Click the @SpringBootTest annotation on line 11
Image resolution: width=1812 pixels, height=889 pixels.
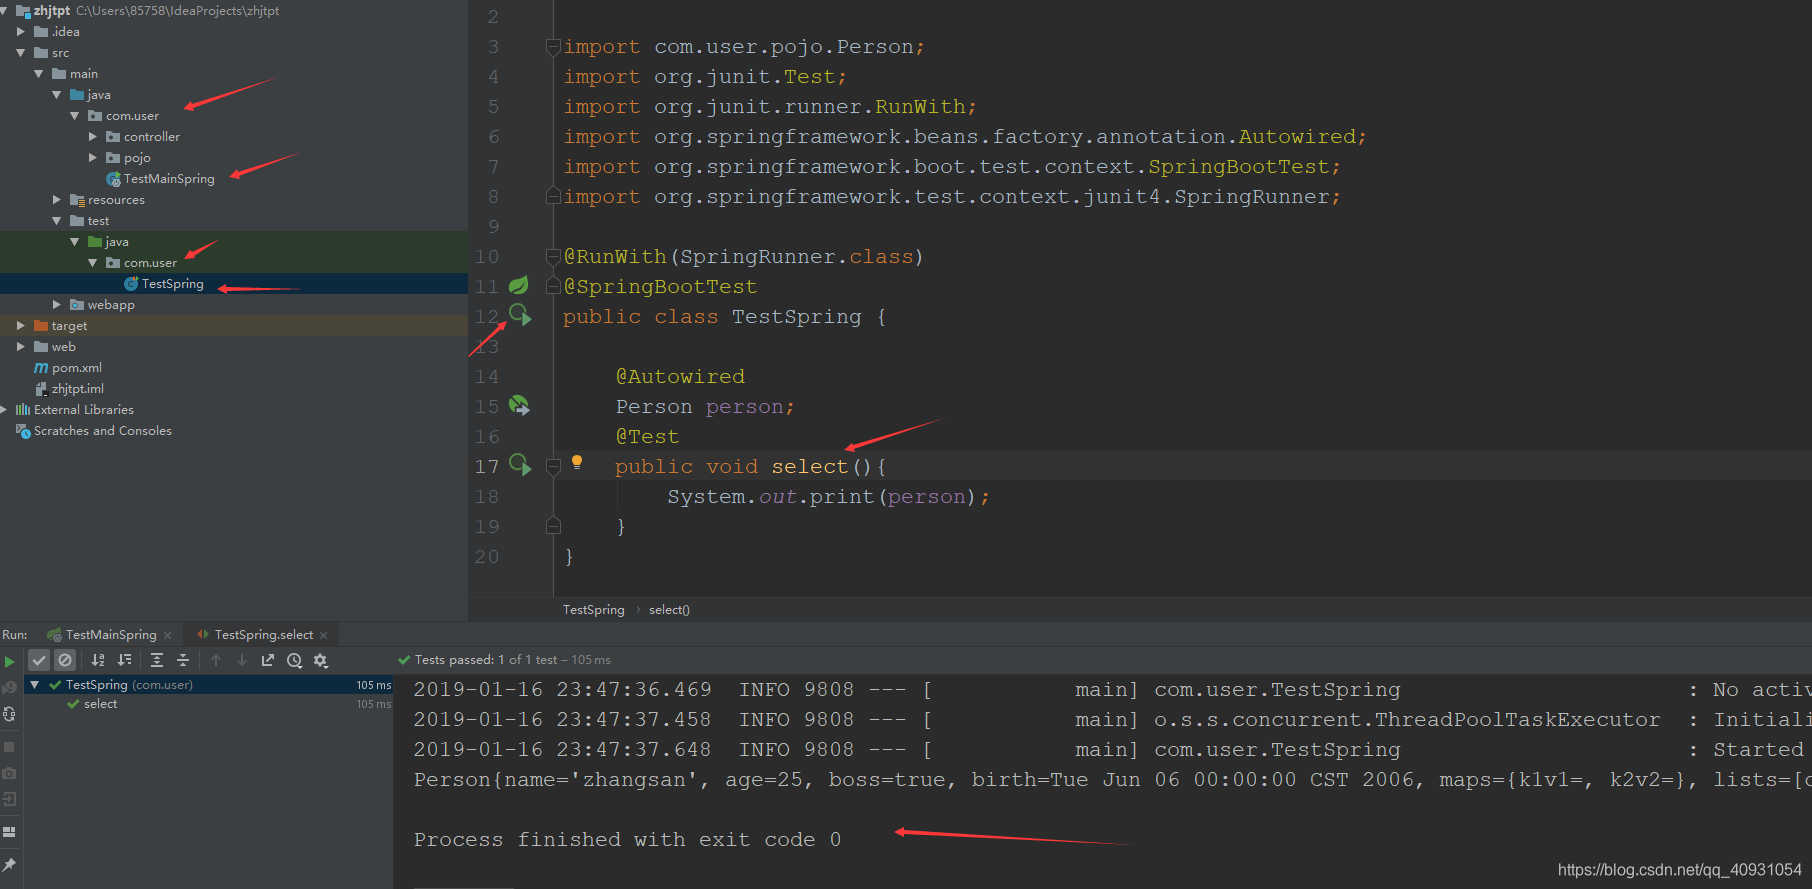[x=660, y=287]
